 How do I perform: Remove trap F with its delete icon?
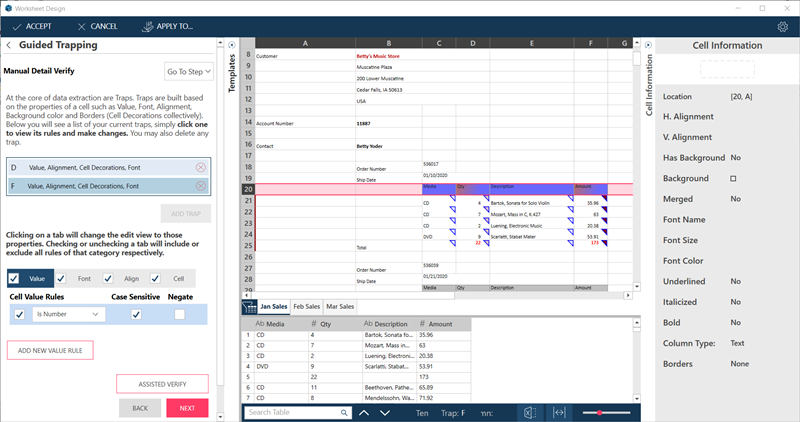(x=201, y=186)
